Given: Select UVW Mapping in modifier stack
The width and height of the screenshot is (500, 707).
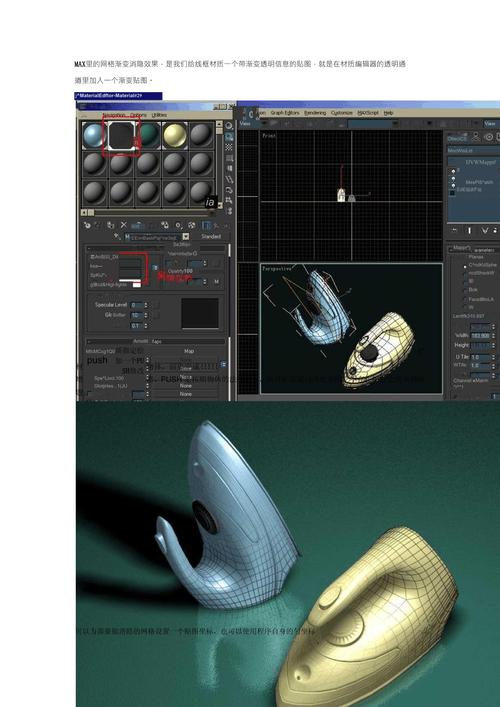Looking at the screenshot, I should point(481,162).
